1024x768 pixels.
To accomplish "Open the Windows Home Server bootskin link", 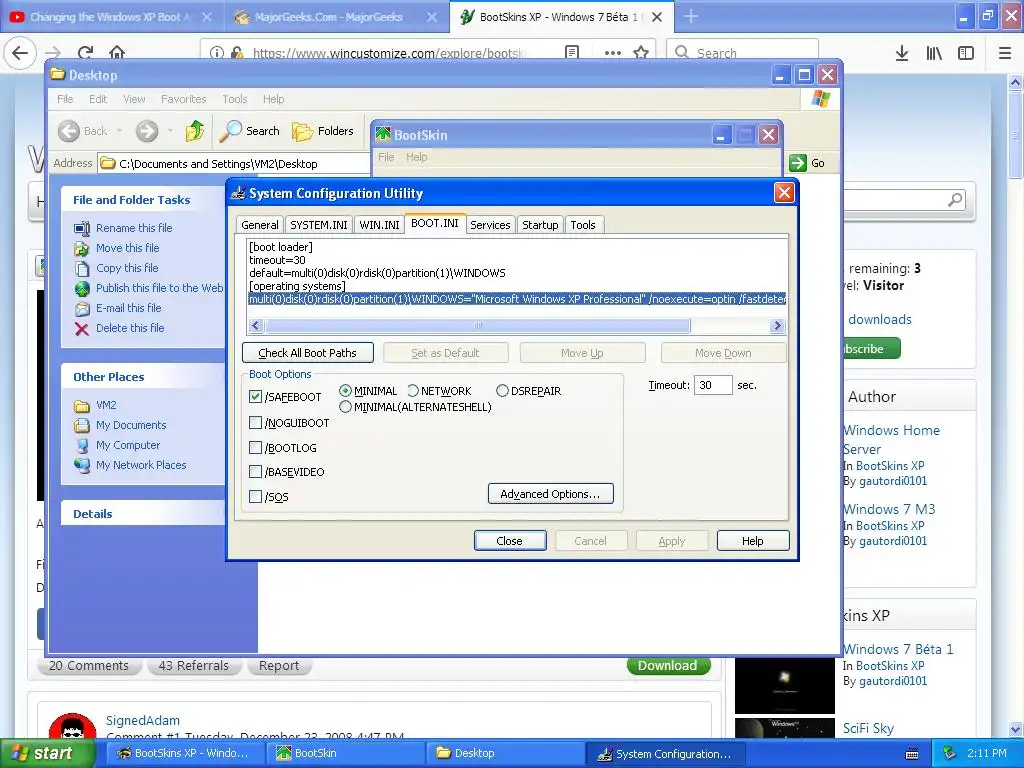I will [x=891, y=440].
